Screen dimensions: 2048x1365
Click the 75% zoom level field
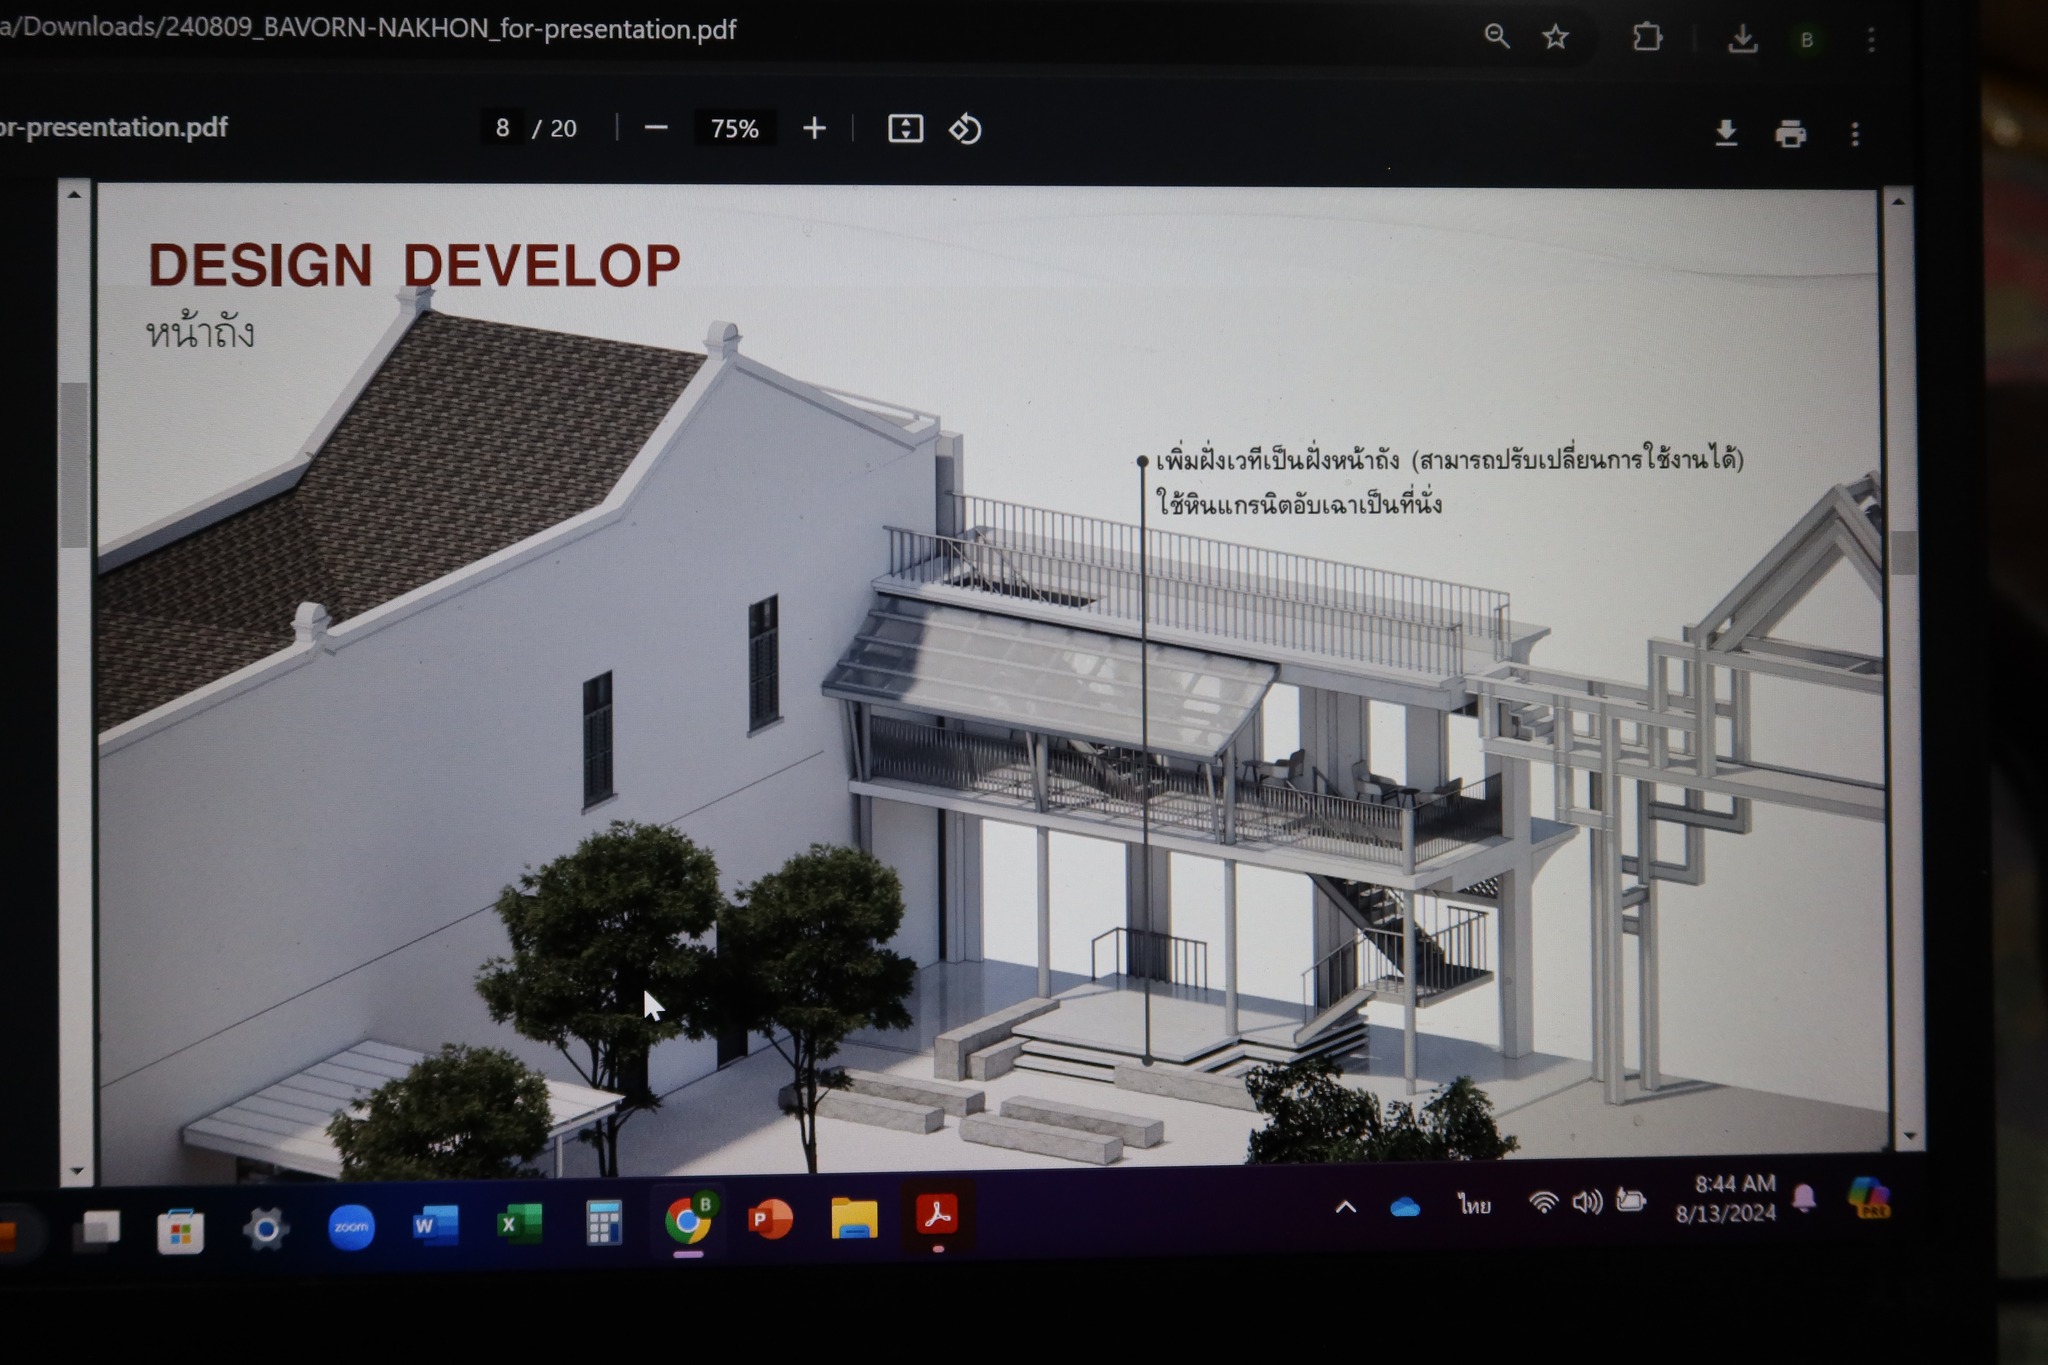(x=734, y=129)
